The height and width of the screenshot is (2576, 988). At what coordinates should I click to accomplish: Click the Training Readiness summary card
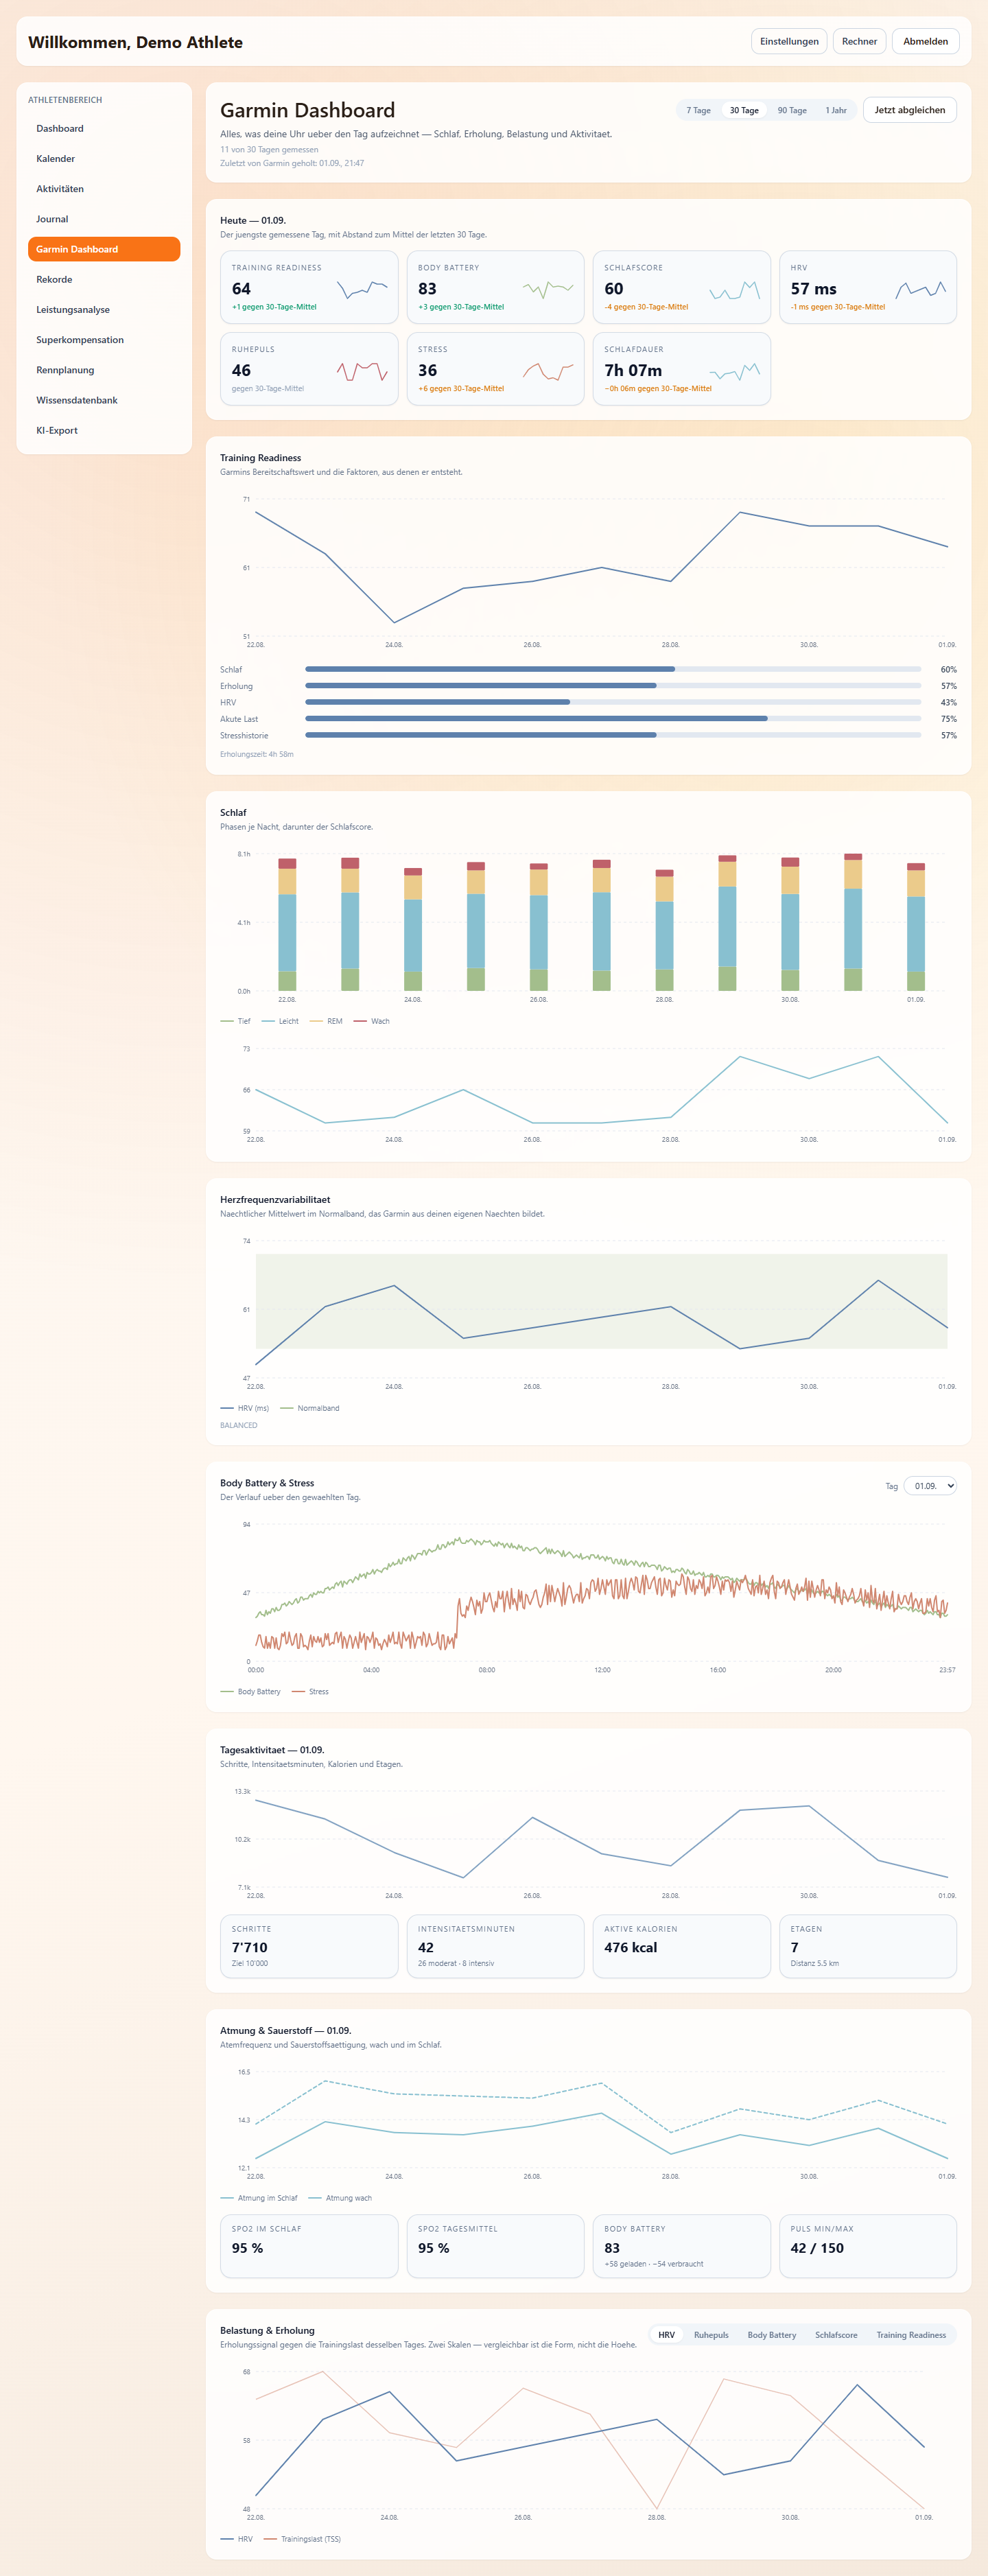309,287
